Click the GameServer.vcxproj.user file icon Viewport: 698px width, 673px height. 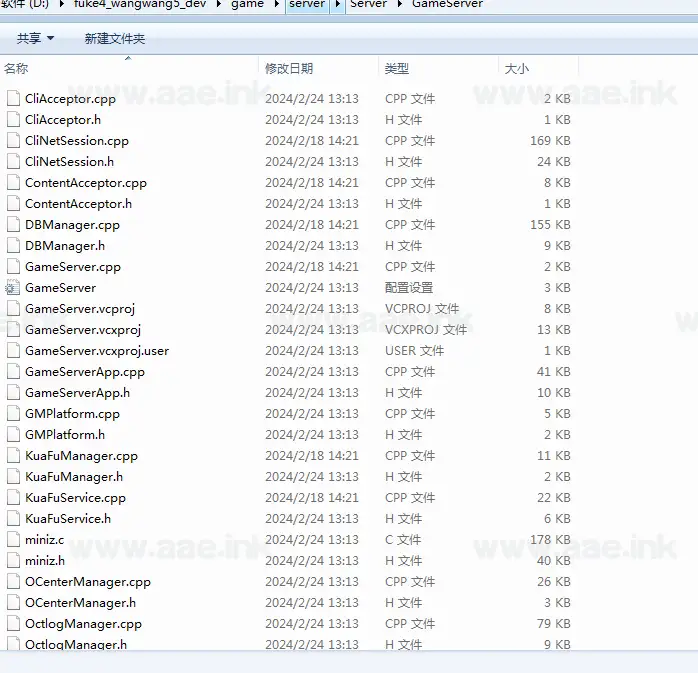(x=13, y=350)
